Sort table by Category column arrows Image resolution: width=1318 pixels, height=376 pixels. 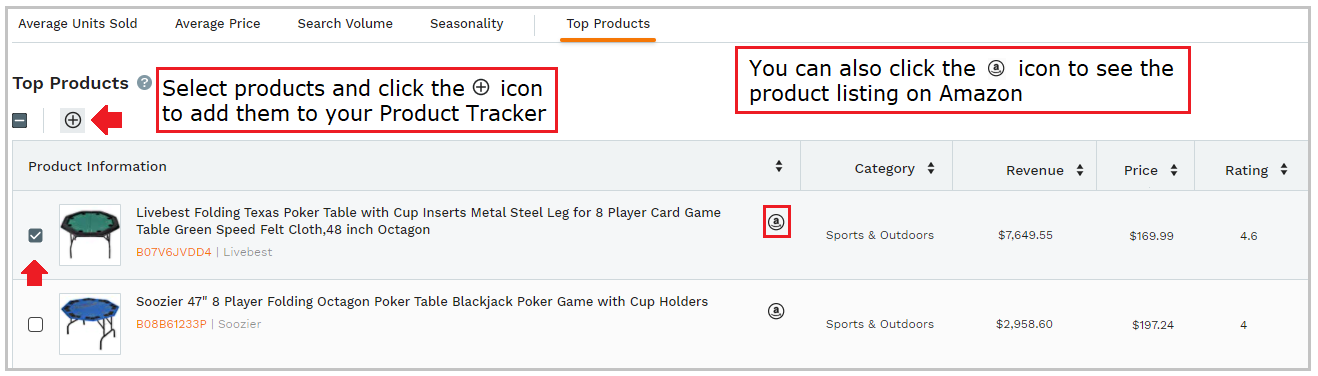pyautogui.click(x=931, y=168)
